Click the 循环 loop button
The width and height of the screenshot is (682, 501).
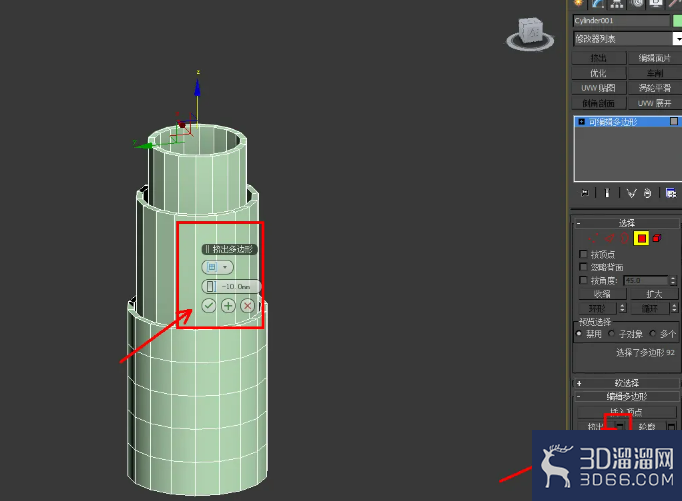click(x=650, y=308)
